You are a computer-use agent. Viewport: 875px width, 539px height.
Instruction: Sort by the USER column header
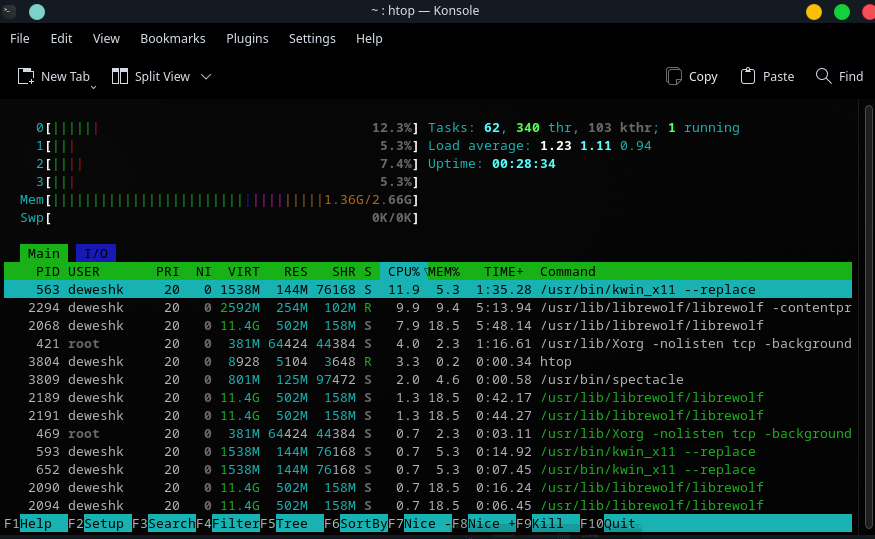(x=84, y=272)
